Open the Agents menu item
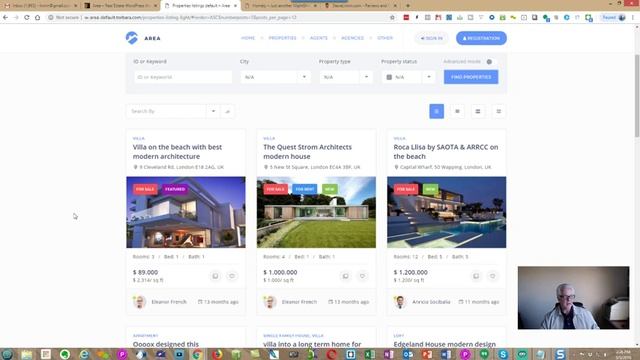The image size is (640, 360). coord(319,38)
